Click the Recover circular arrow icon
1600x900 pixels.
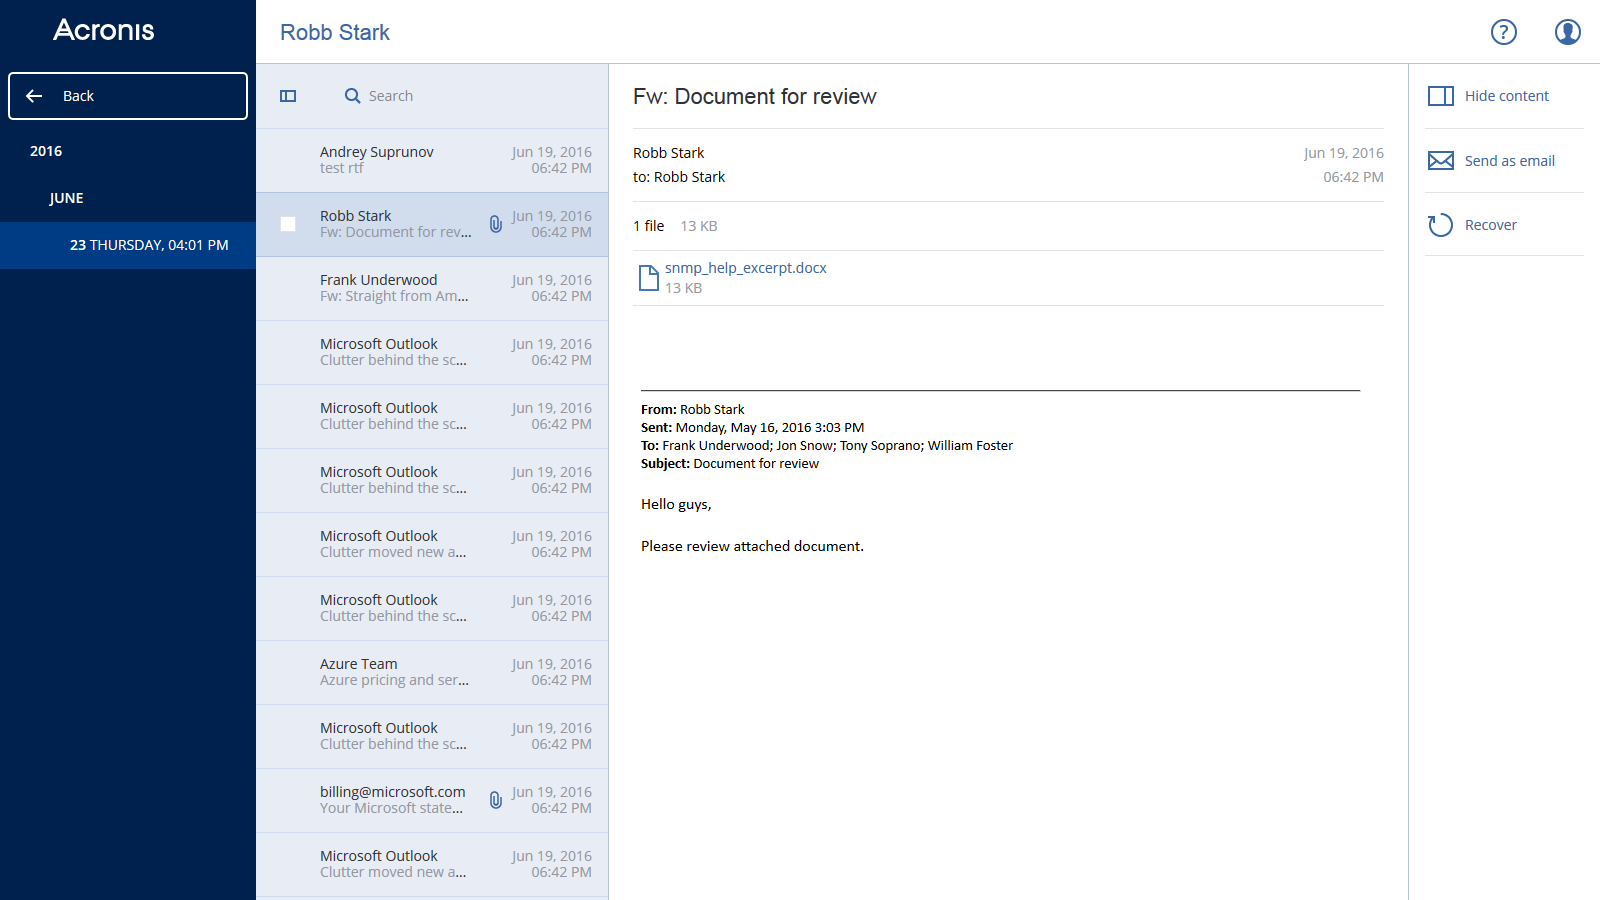click(1440, 225)
